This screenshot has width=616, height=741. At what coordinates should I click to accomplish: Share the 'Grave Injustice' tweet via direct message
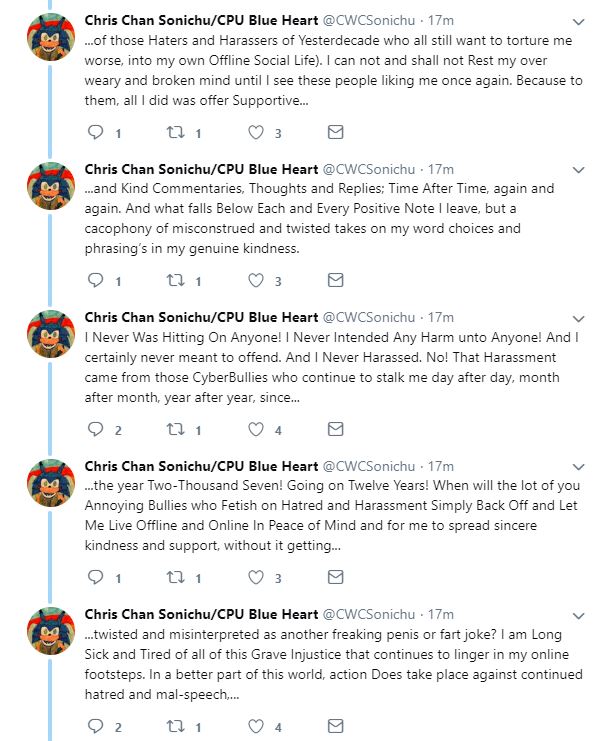pos(335,726)
